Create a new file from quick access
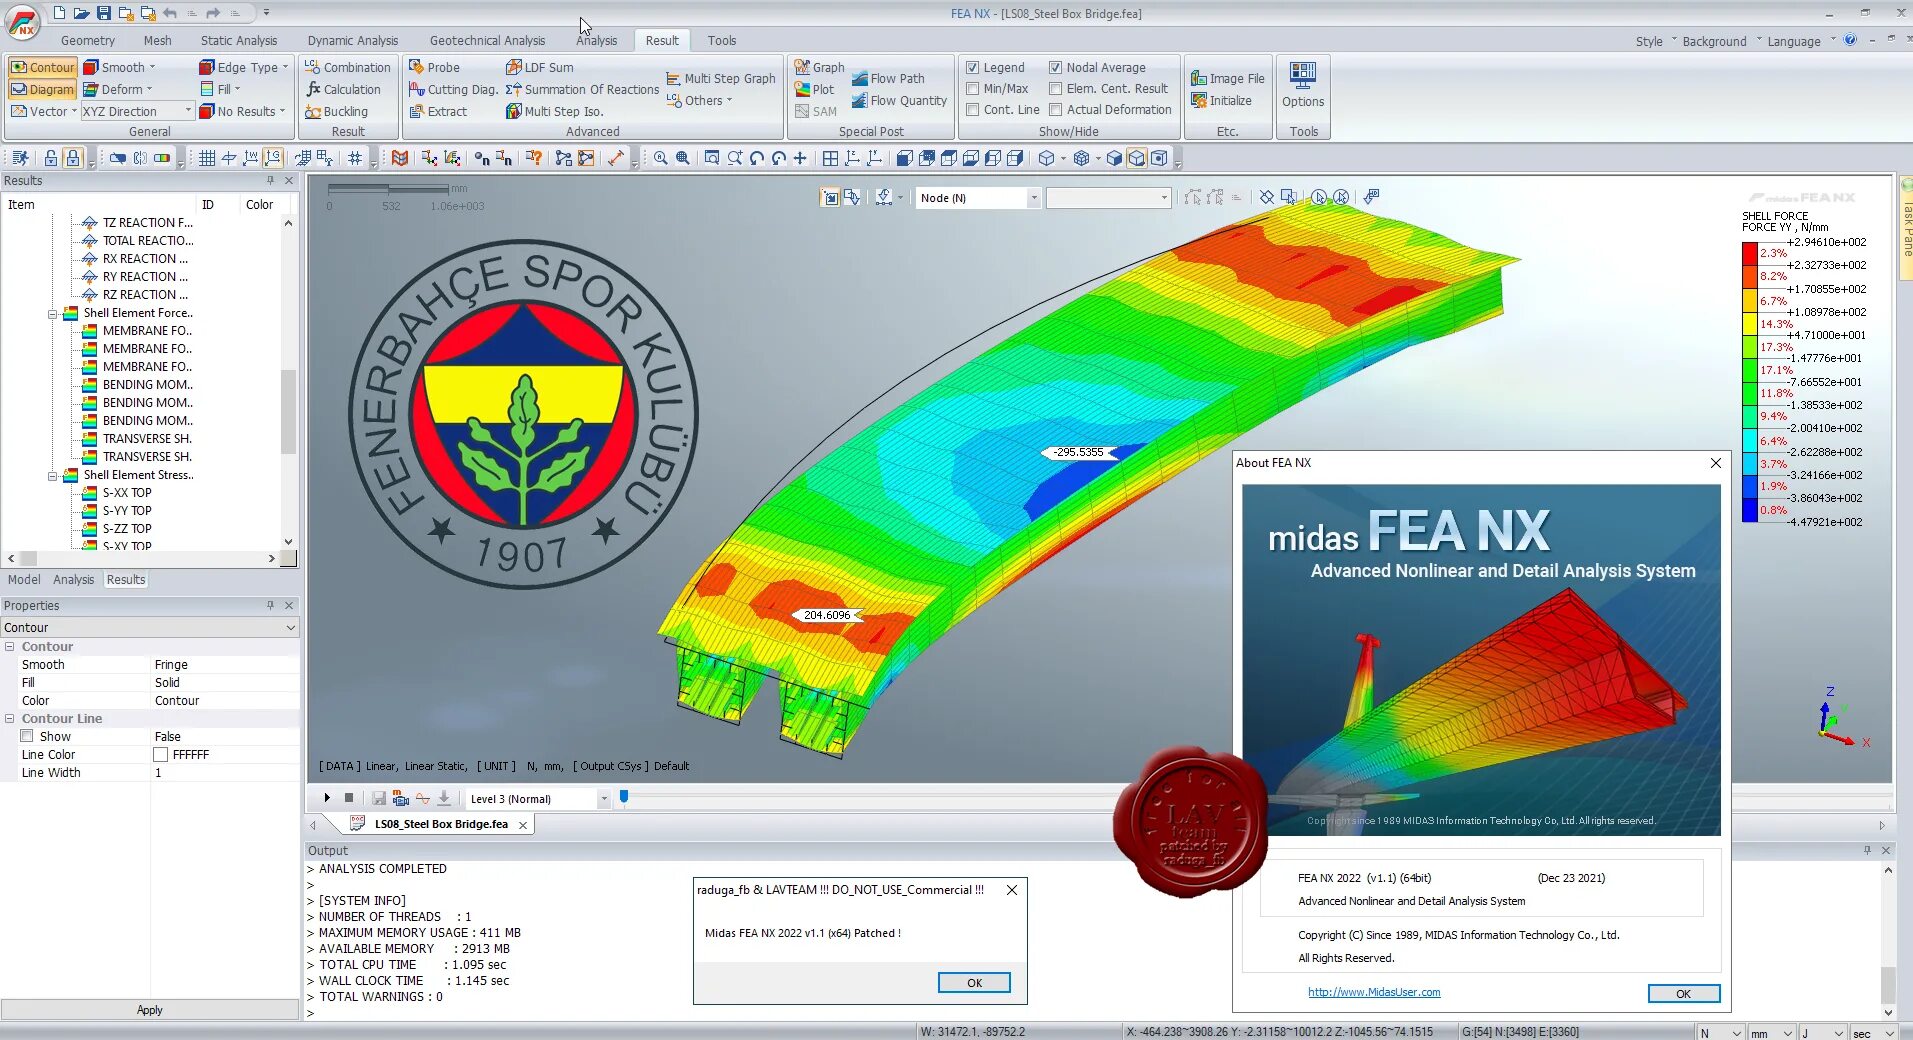This screenshot has height=1040, width=1913. 59,13
